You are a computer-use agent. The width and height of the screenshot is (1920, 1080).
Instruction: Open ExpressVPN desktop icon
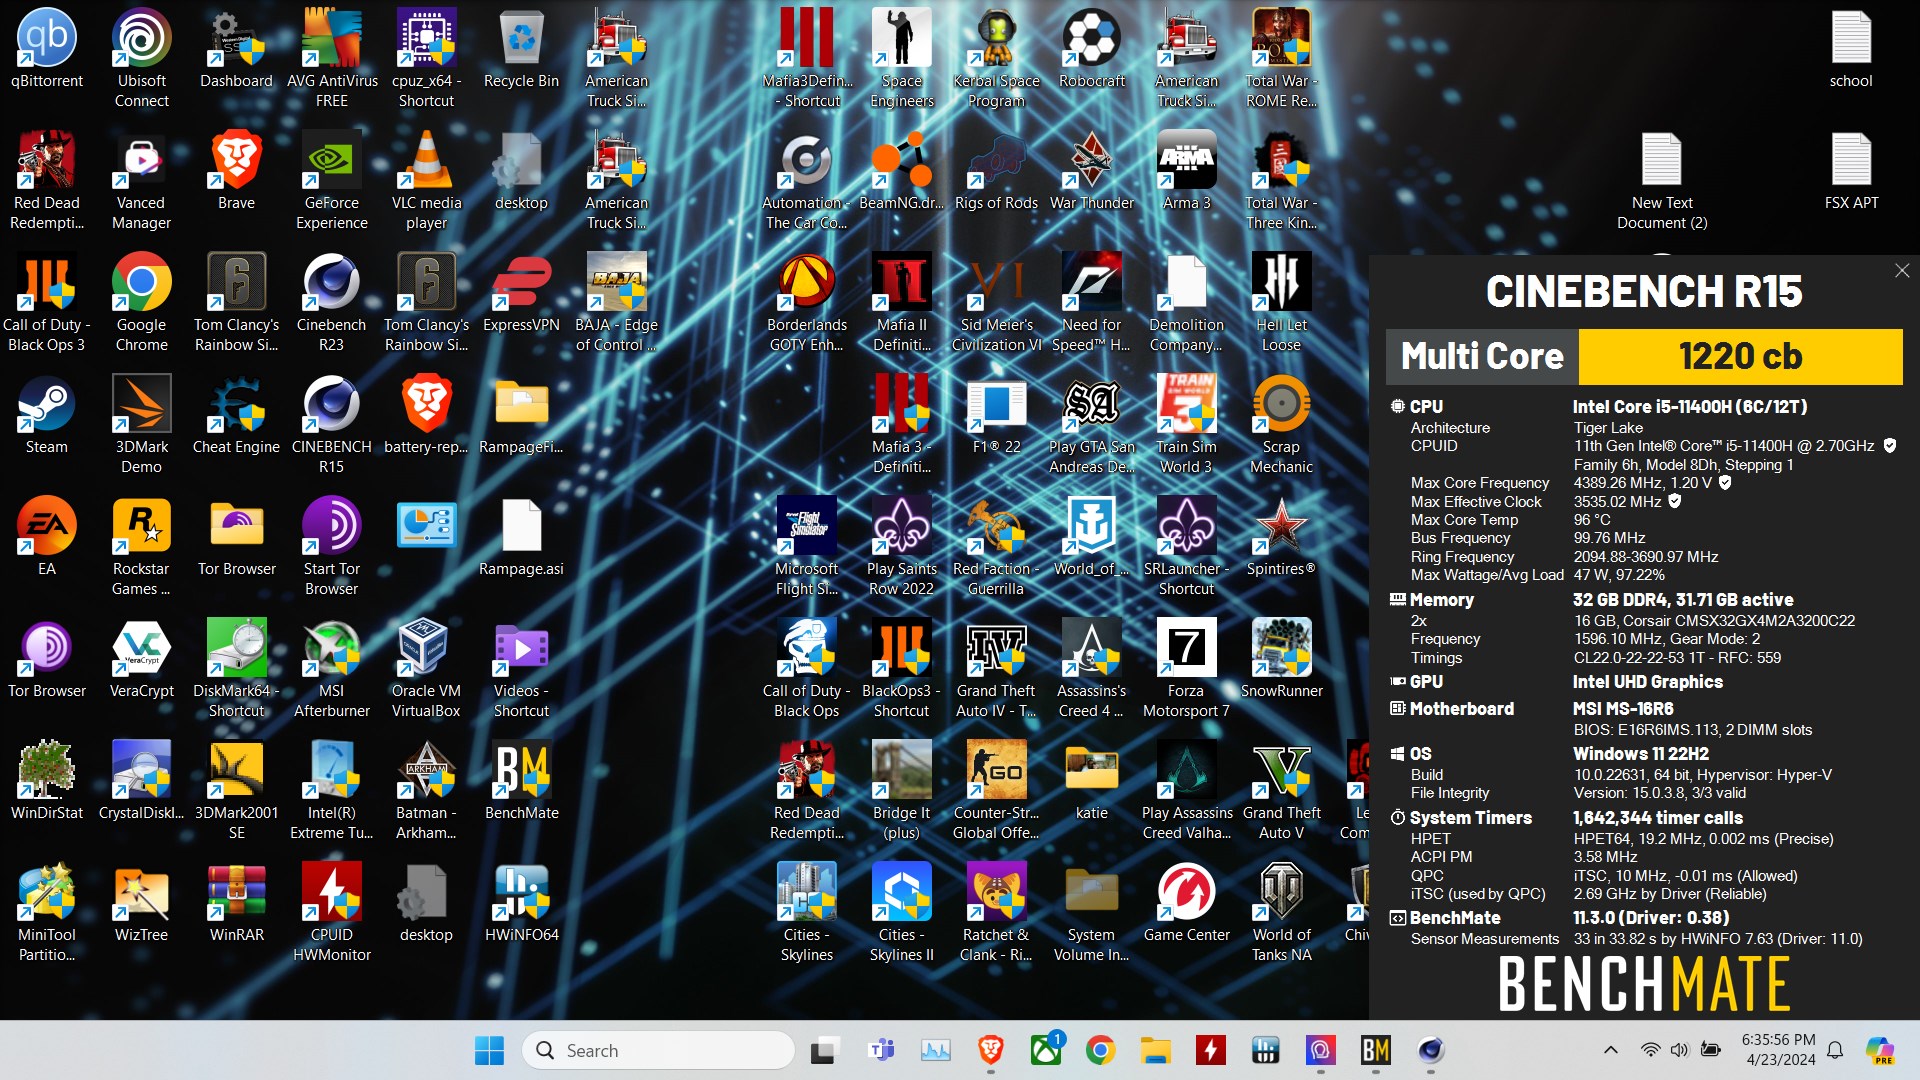(x=521, y=294)
